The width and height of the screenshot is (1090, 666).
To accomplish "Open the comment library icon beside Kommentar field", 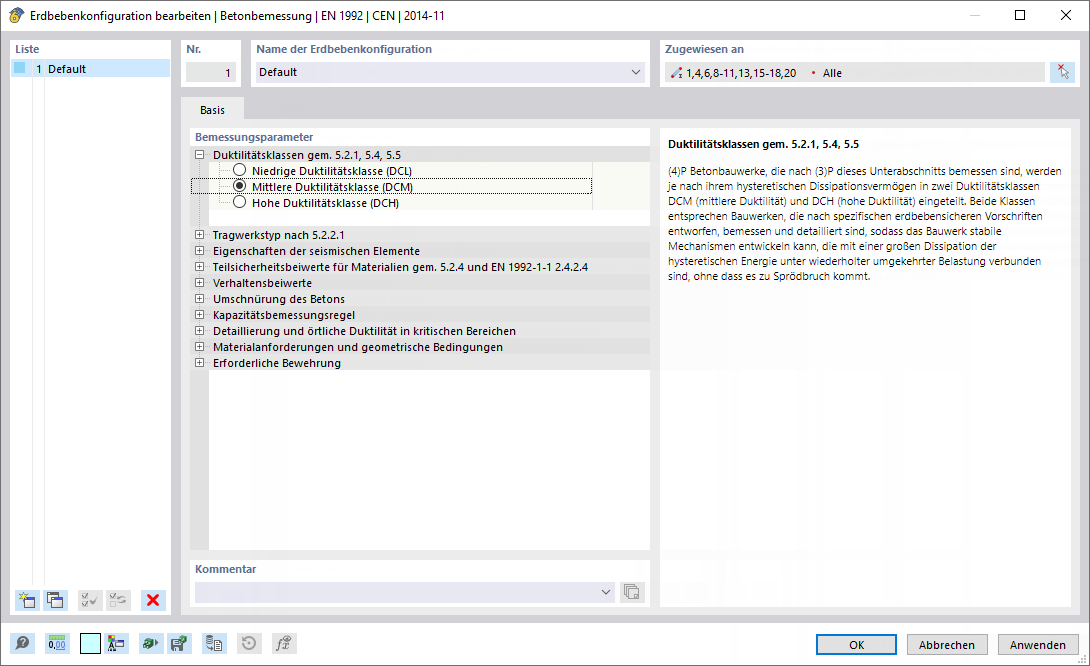I will (x=632, y=591).
